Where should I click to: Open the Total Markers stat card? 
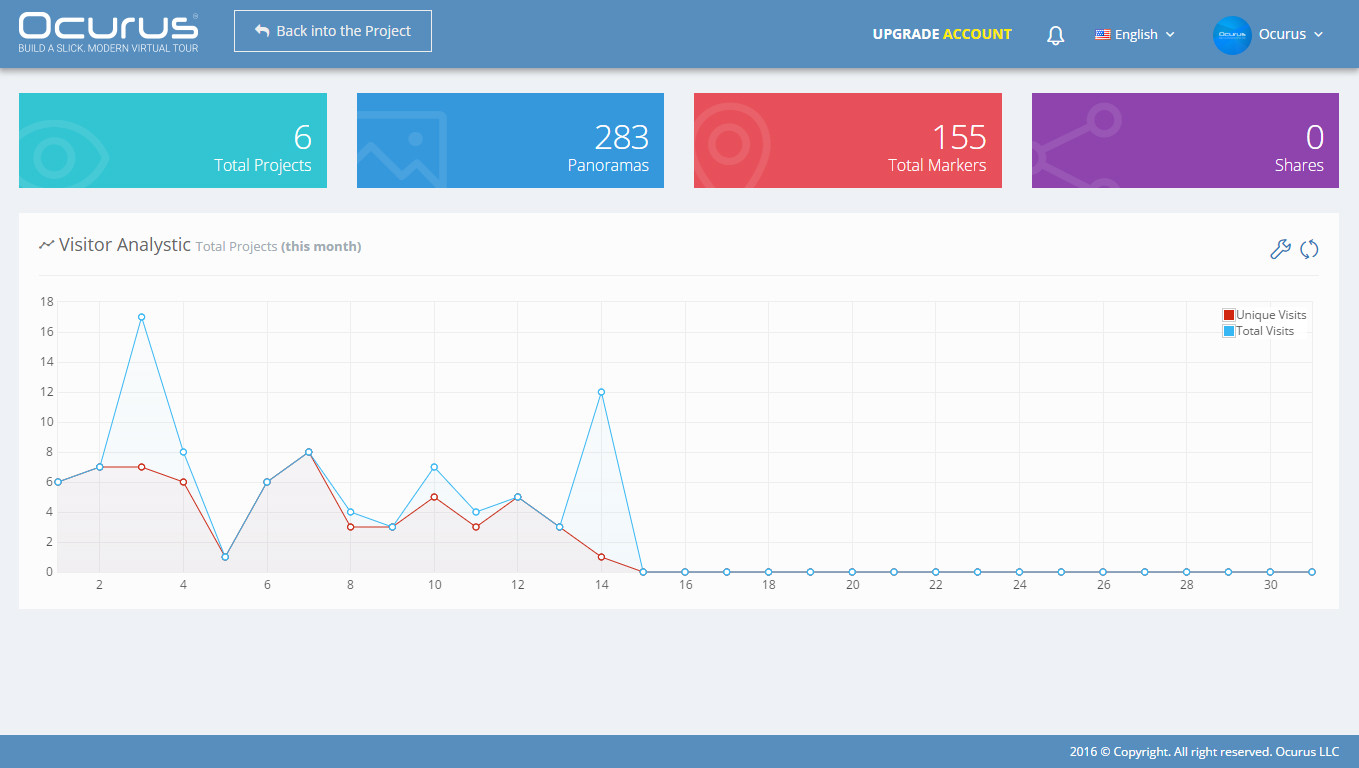pyautogui.click(x=848, y=140)
